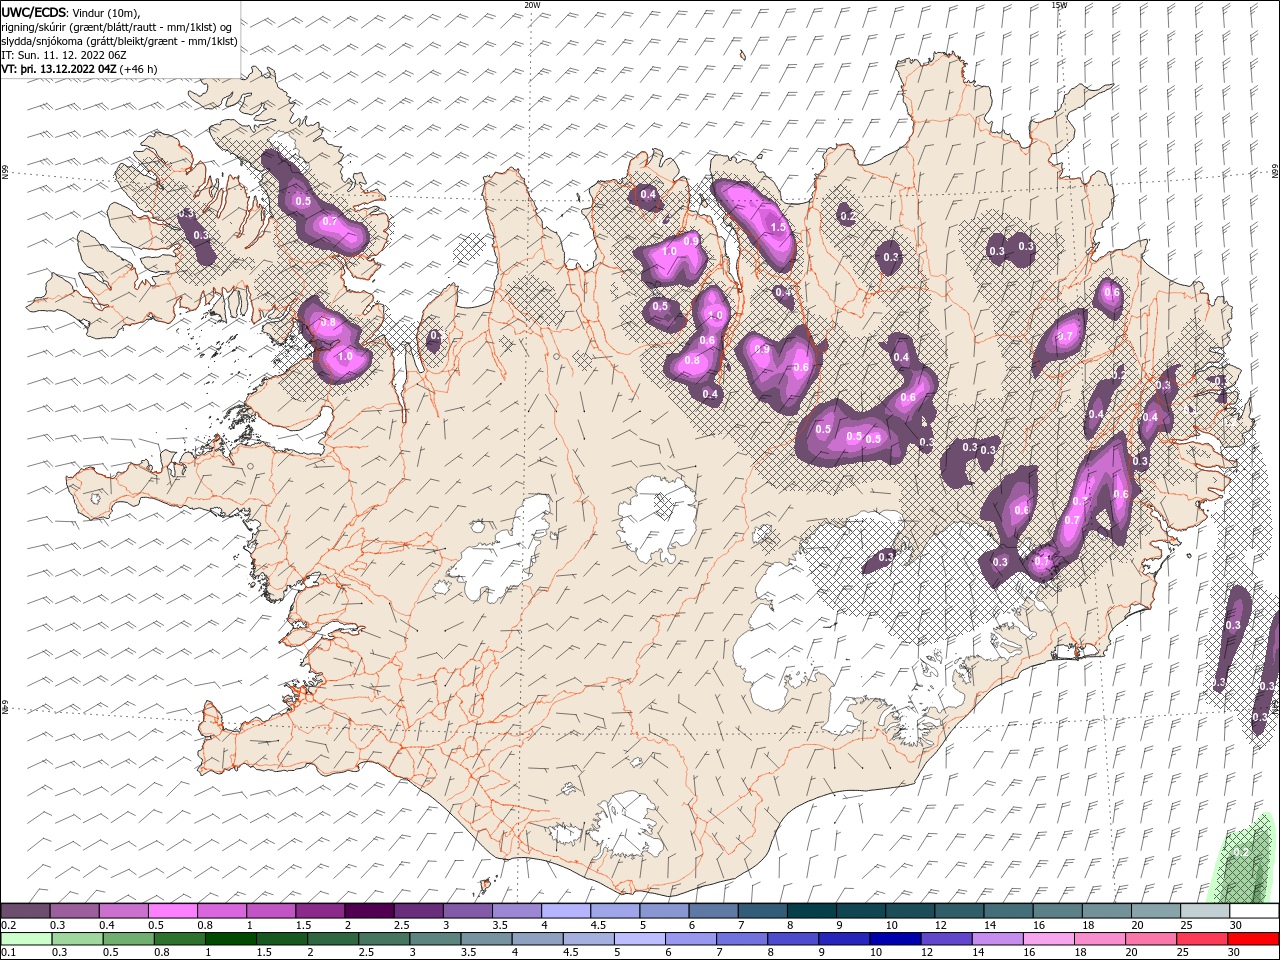Click the dark mauve 0.2 swatch in upper scale
Image resolution: width=1280 pixels, height=960 pixels.
click(x=25, y=911)
